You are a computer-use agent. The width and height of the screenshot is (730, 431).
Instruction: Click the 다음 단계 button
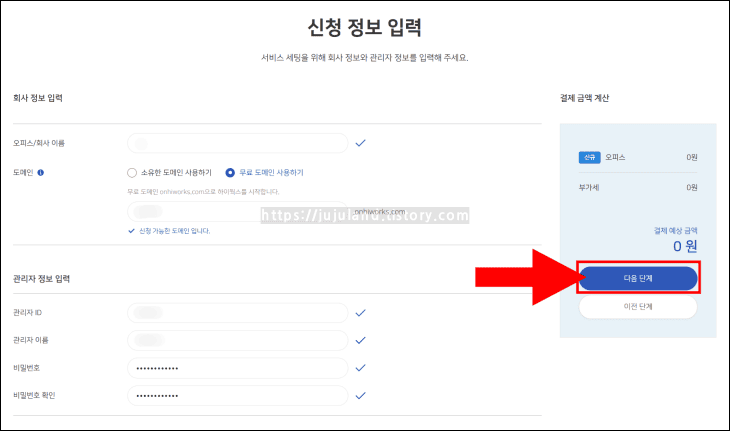[638, 278]
